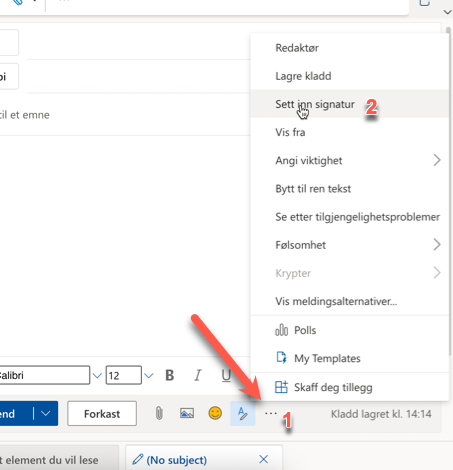
Task: Open send options arrow beside Send
Action: pyautogui.click(x=46, y=414)
